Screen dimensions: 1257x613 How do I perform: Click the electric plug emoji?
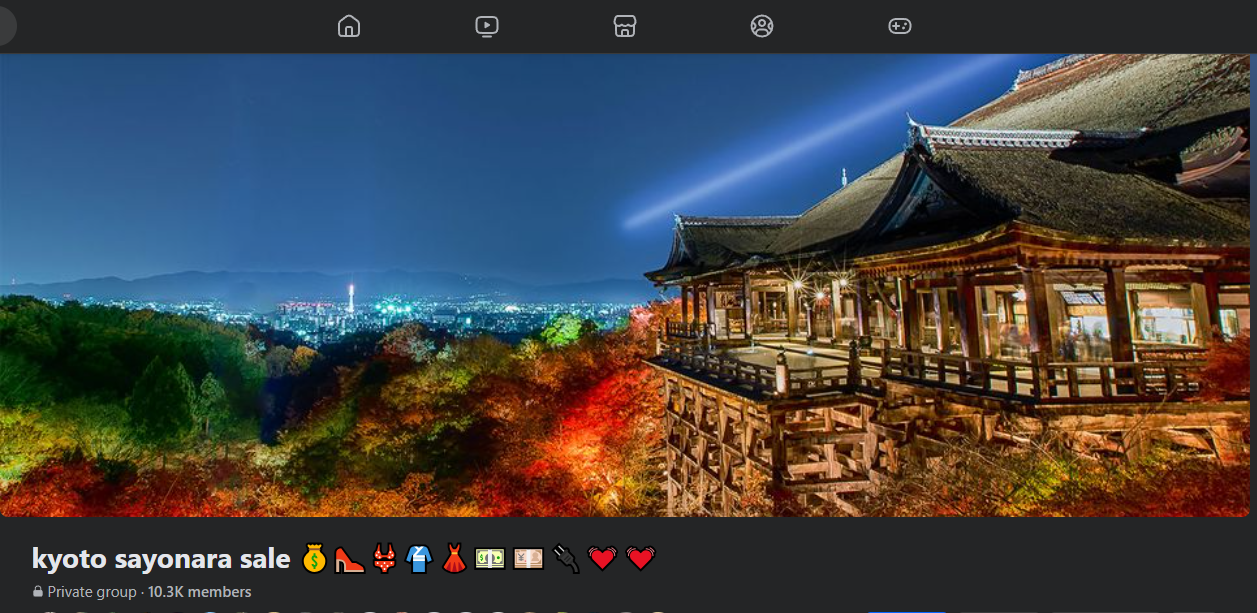pyautogui.click(x=566, y=558)
